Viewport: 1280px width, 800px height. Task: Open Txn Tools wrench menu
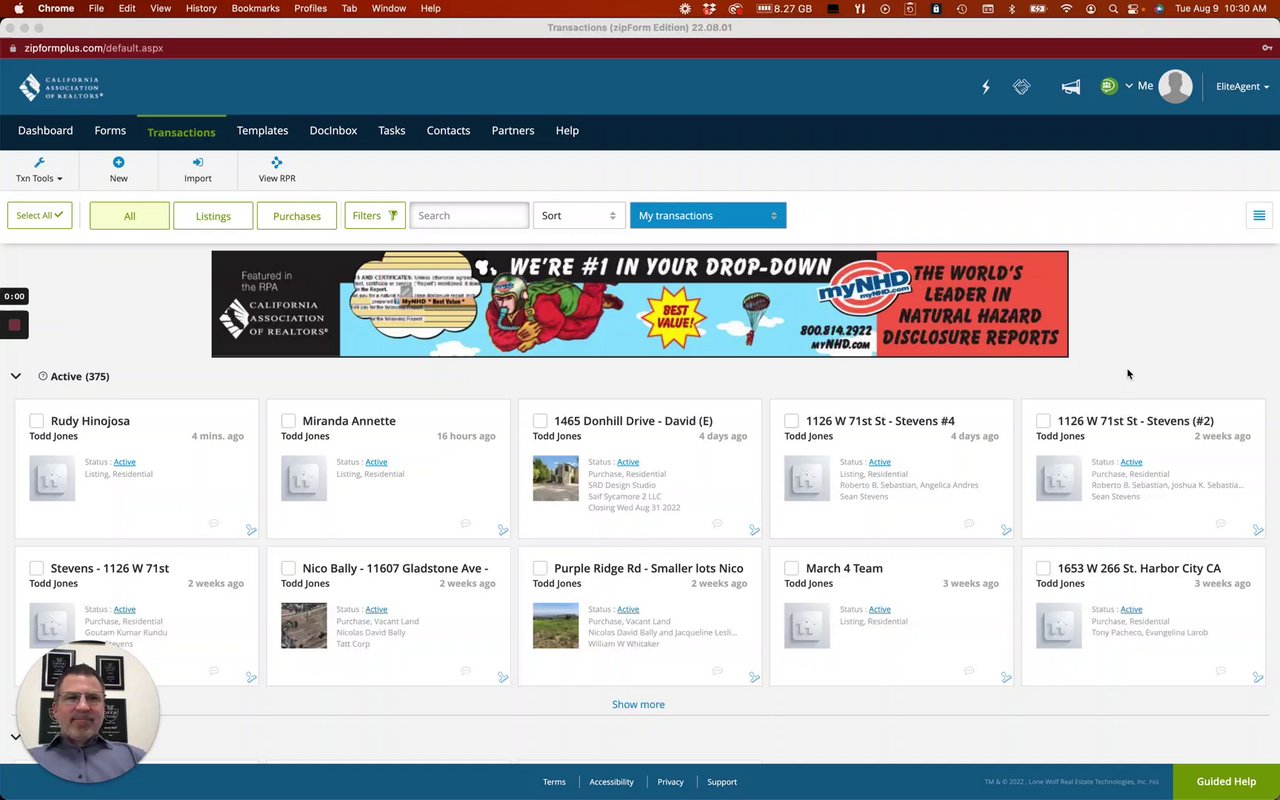pos(39,170)
